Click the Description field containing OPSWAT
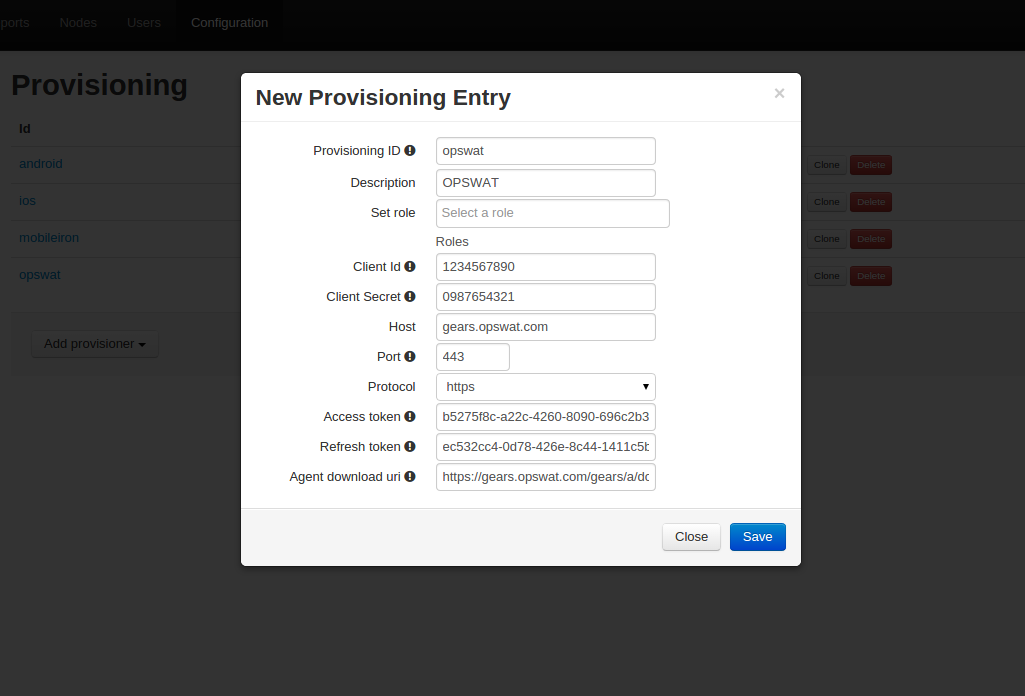 pos(546,183)
